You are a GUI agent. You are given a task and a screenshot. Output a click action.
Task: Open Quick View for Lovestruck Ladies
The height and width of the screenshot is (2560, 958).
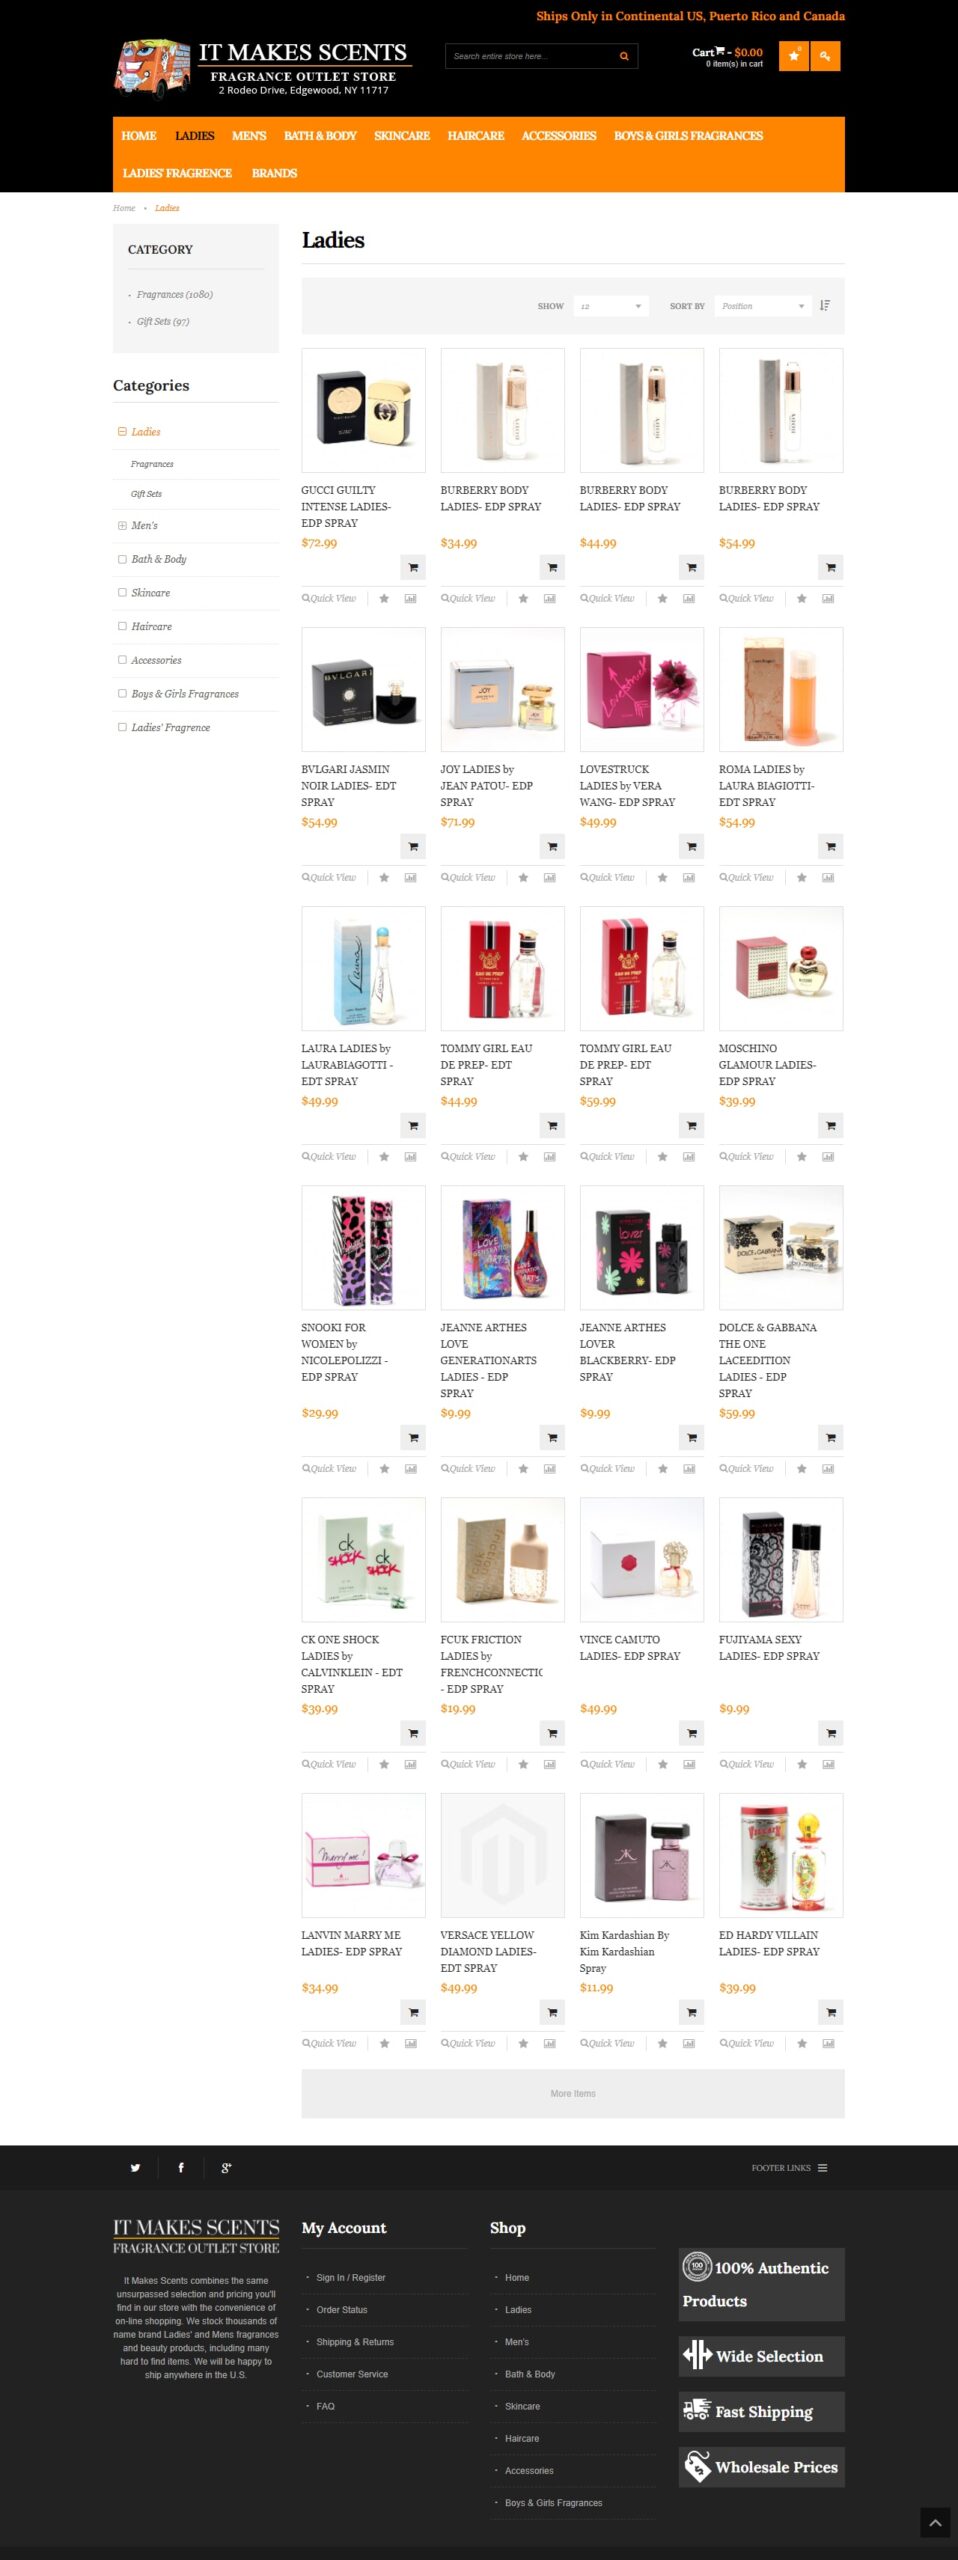click(607, 877)
